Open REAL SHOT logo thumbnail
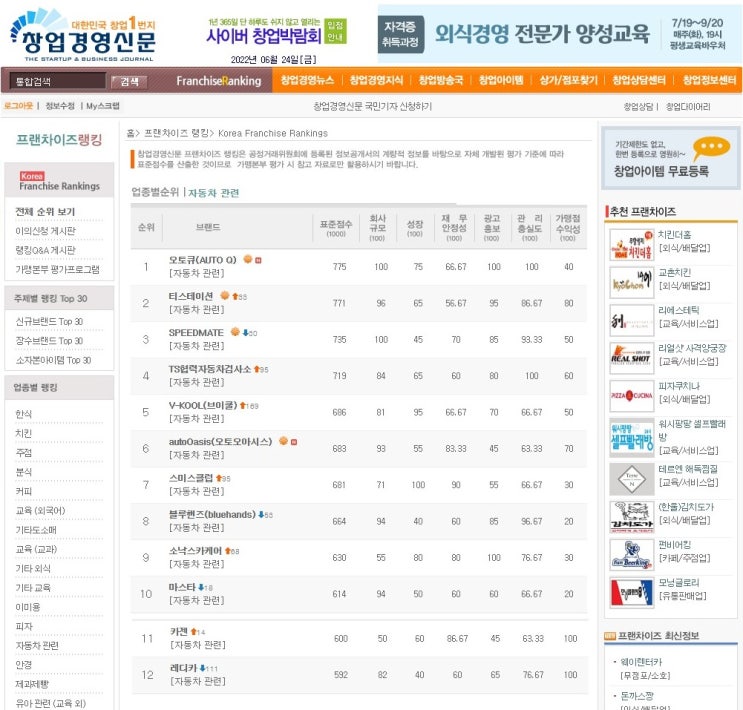The height and width of the screenshot is (710, 743). pos(632,358)
